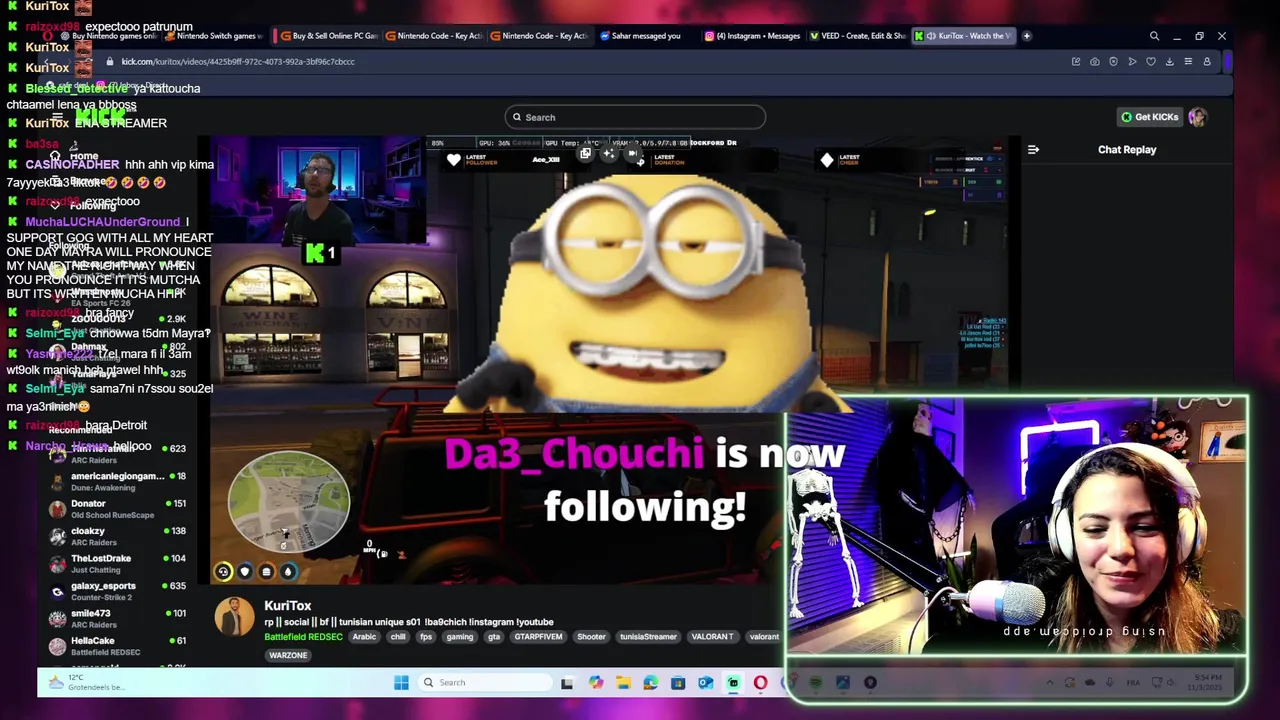The width and height of the screenshot is (1280, 720).
Task: Select the WARZONE tag
Action: point(288,655)
